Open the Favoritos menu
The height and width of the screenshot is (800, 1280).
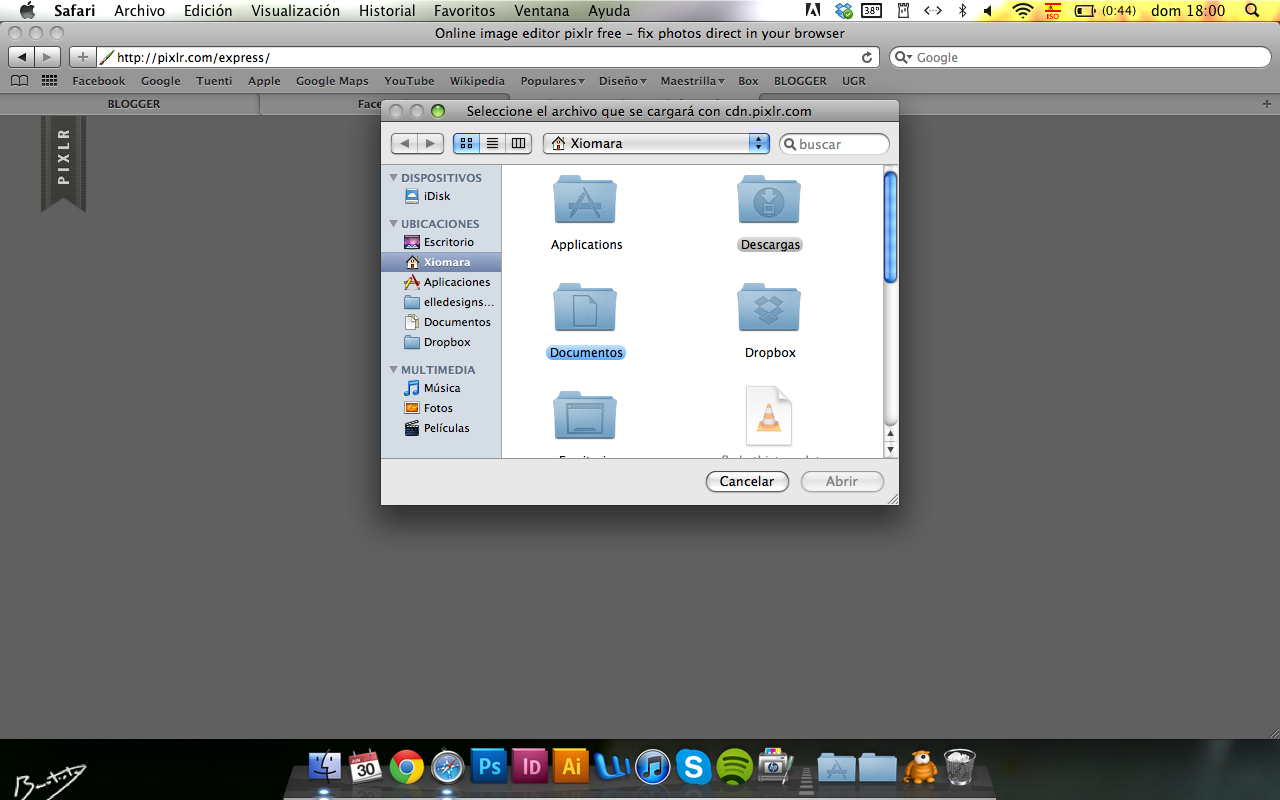464,11
